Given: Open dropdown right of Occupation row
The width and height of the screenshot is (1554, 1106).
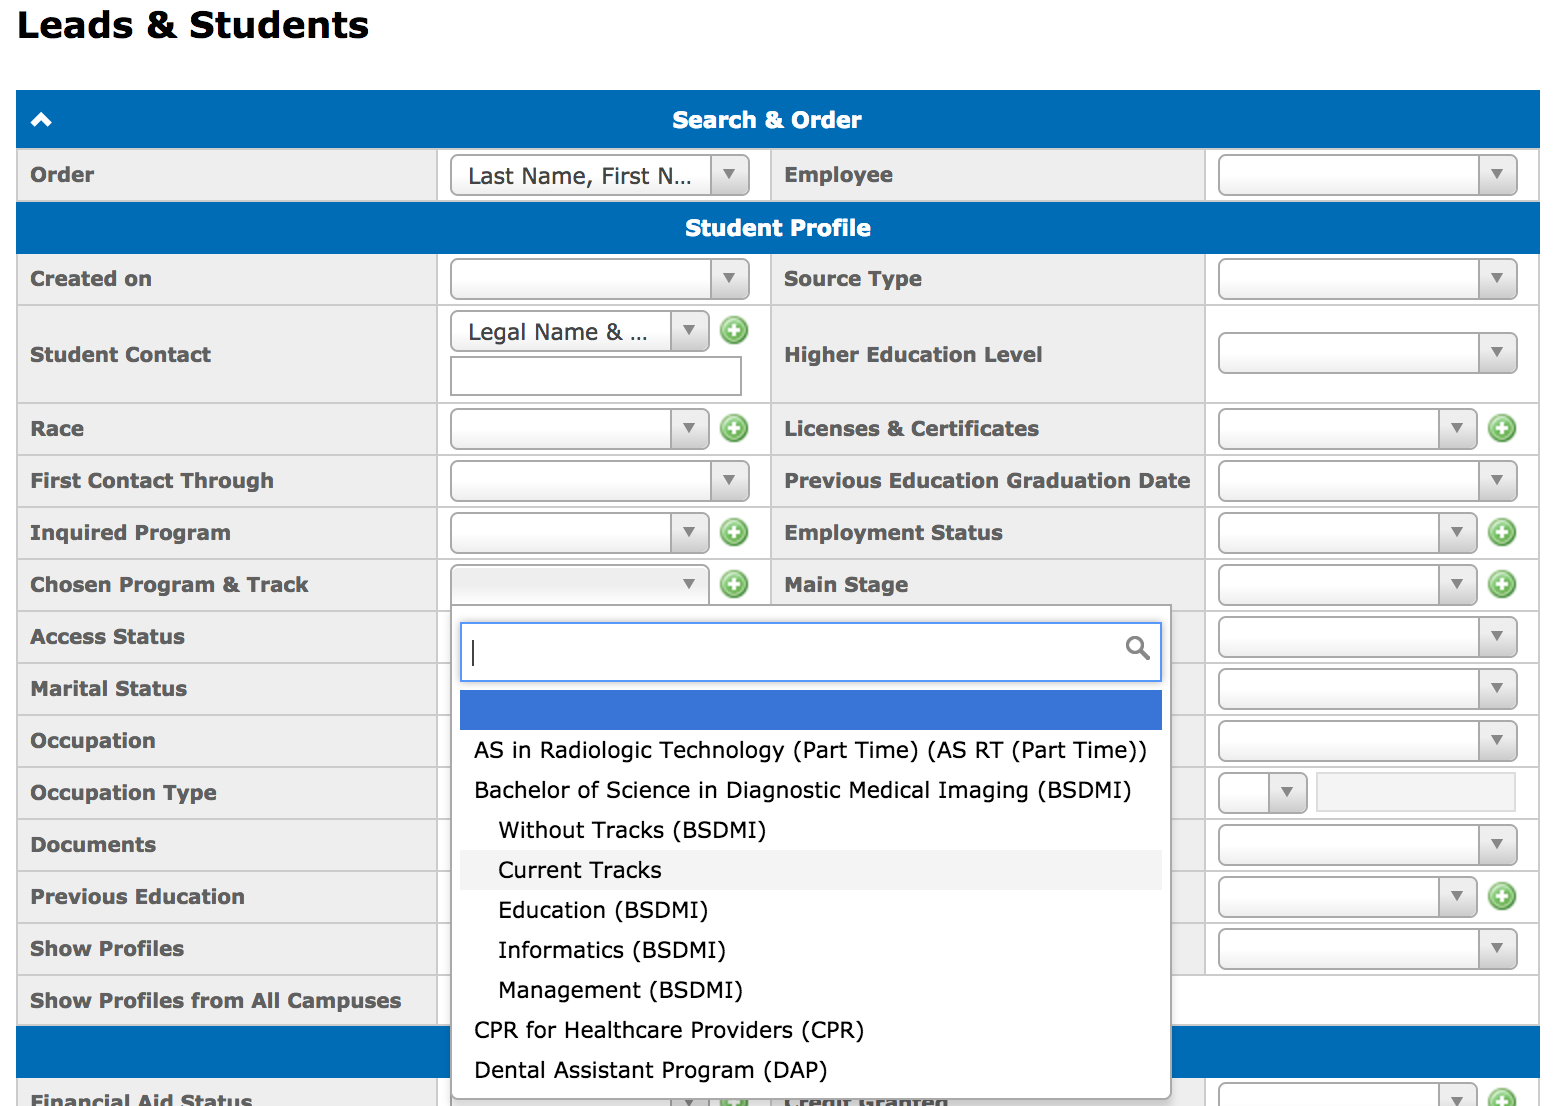Looking at the screenshot, I should coord(1367,741).
